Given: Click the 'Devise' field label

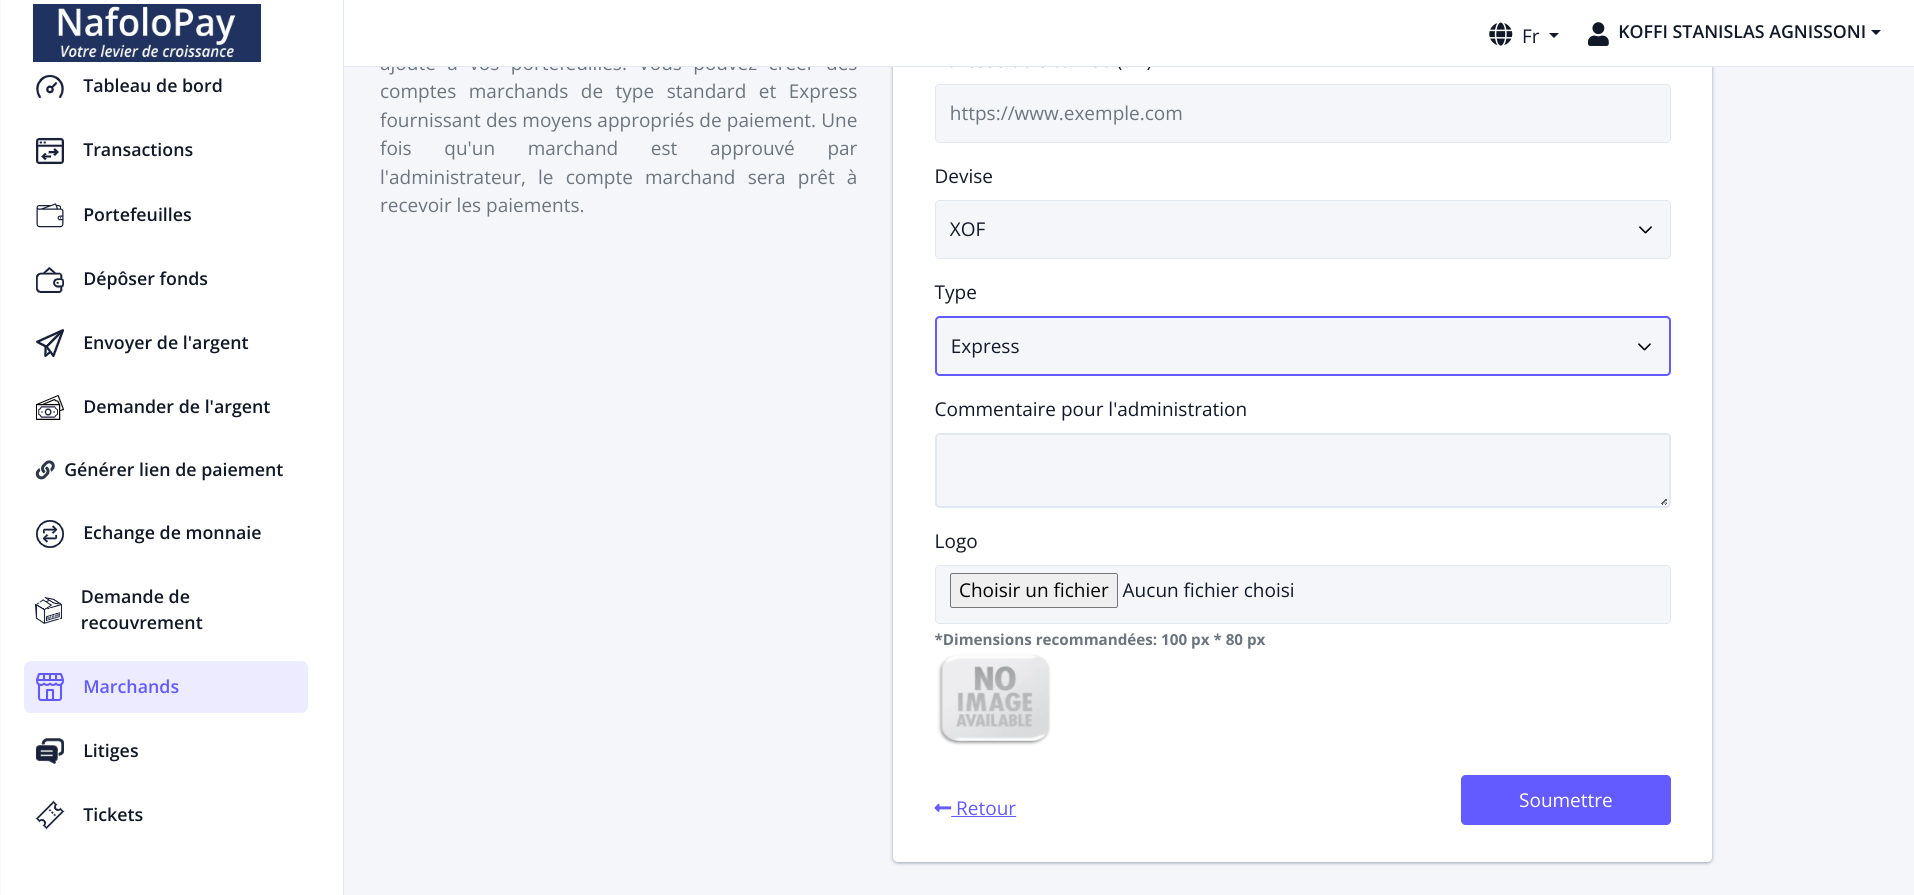Looking at the screenshot, I should [963, 177].
